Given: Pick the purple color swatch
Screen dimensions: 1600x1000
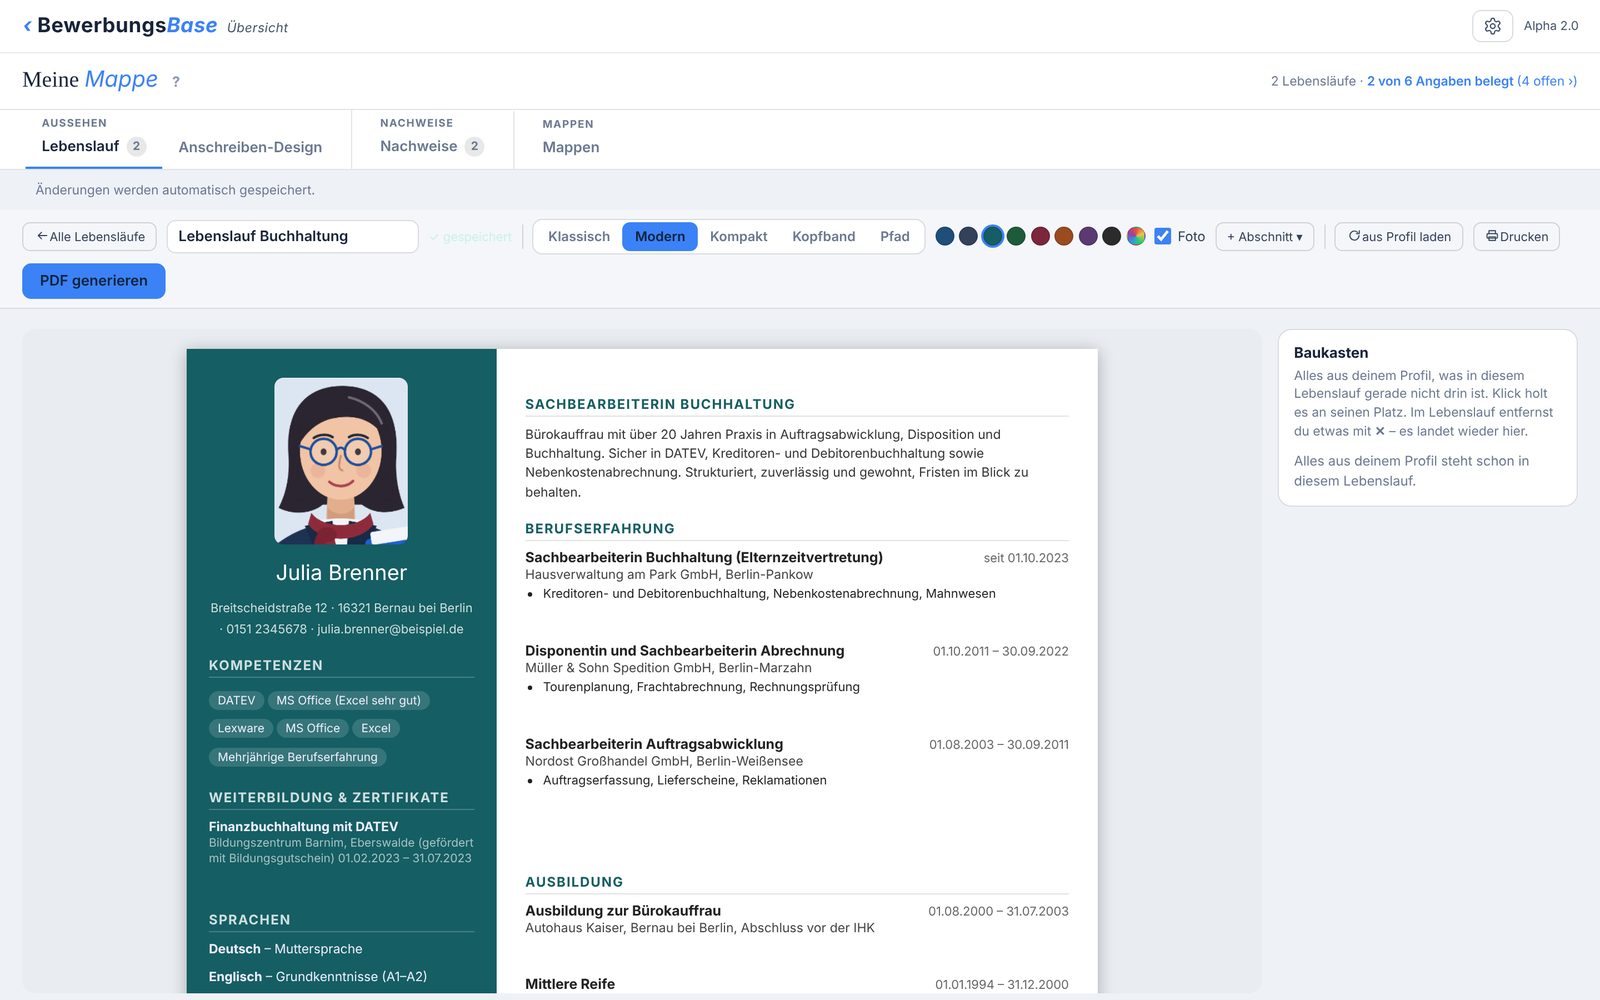Looking at the screenshot, I should coord(1088,236).
